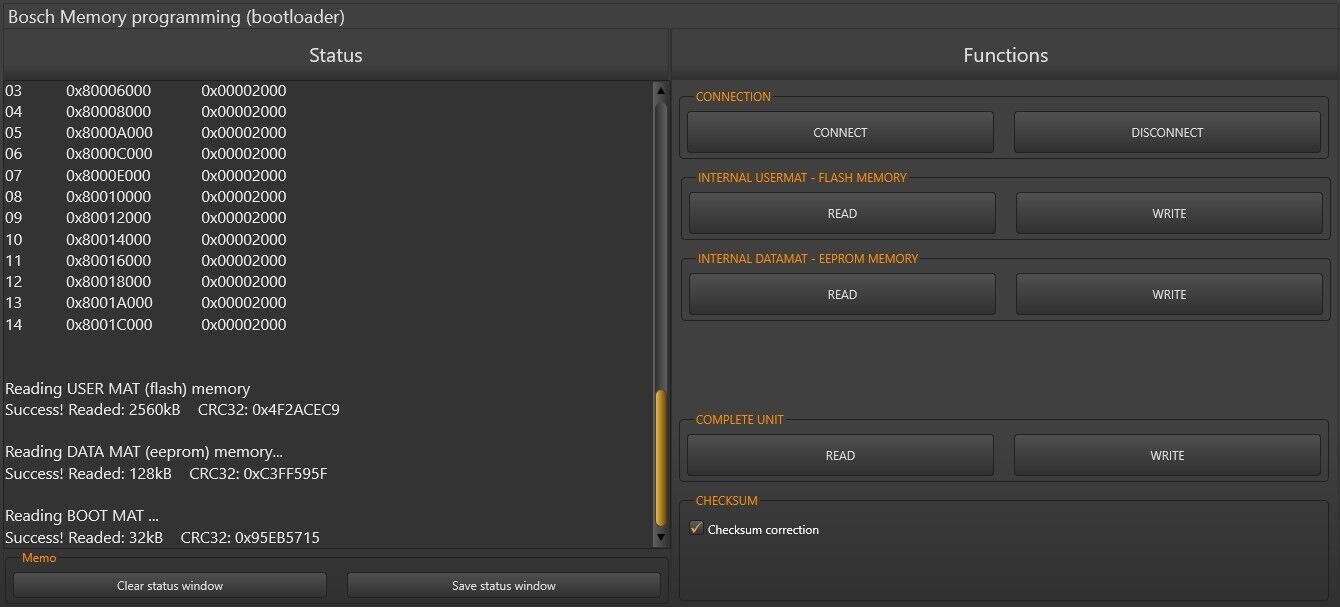Screen dimensions: 1340x607
Task: Click the CRC32: 0x95EB5715 result line
Action: [162, 537]
